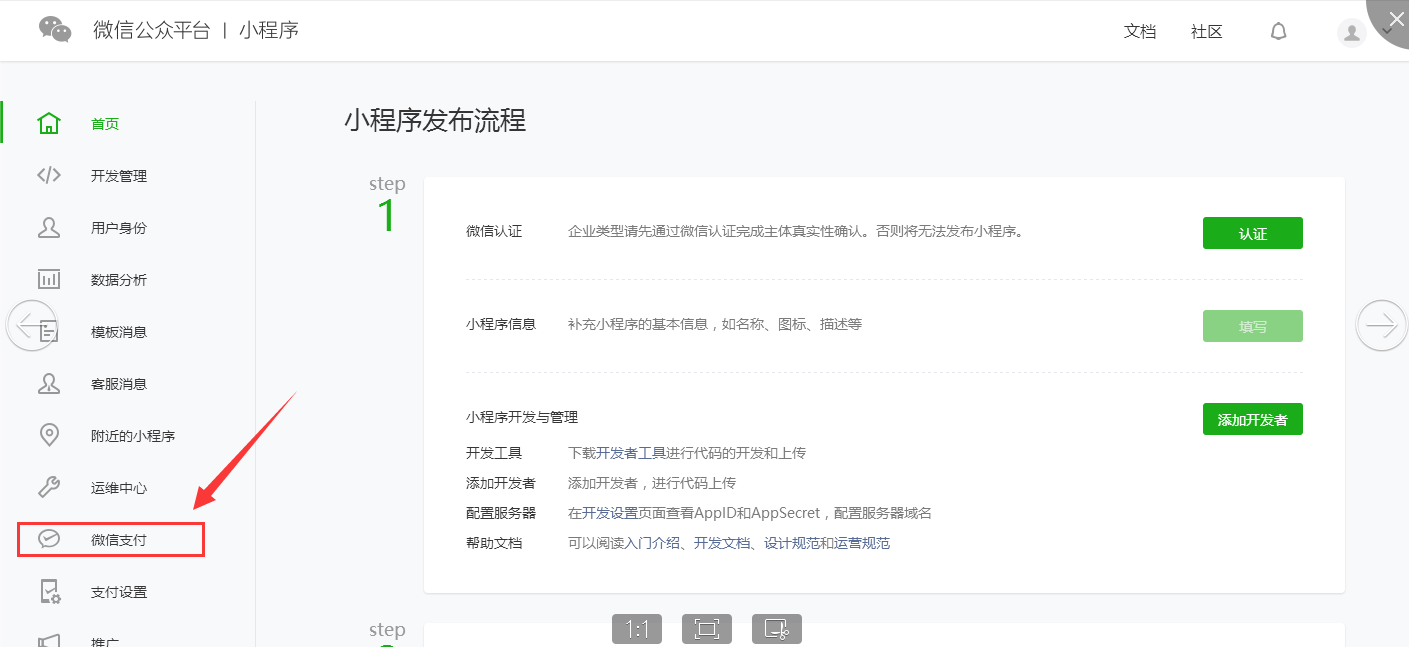The width and height of the screenshot is (1409, 647).
Task: Click the user avatar in top bar
Action: [x=1351, y=31]
